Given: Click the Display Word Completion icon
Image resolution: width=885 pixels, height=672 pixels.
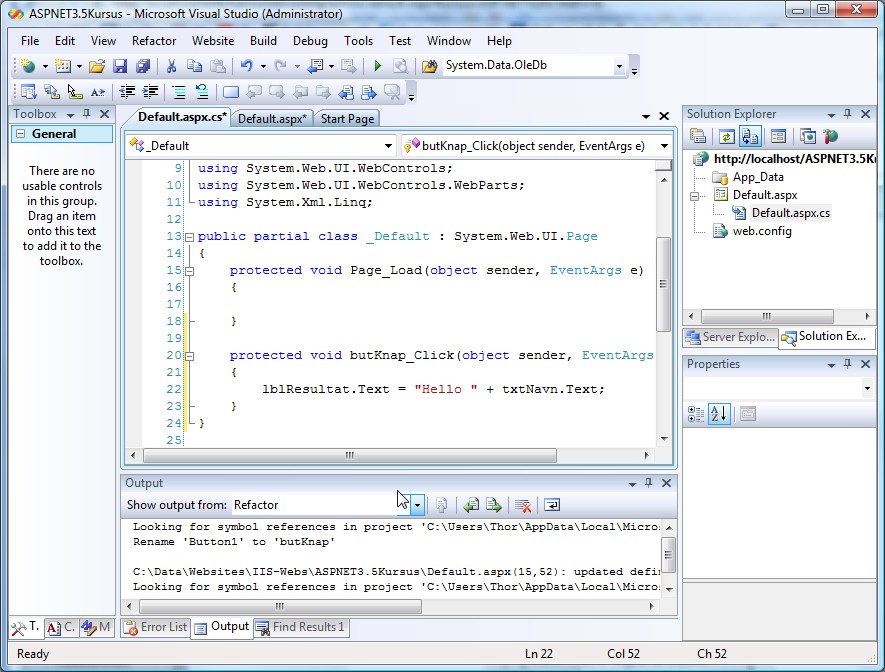Looking at the screenshot, I should click(x=98, y=92).
